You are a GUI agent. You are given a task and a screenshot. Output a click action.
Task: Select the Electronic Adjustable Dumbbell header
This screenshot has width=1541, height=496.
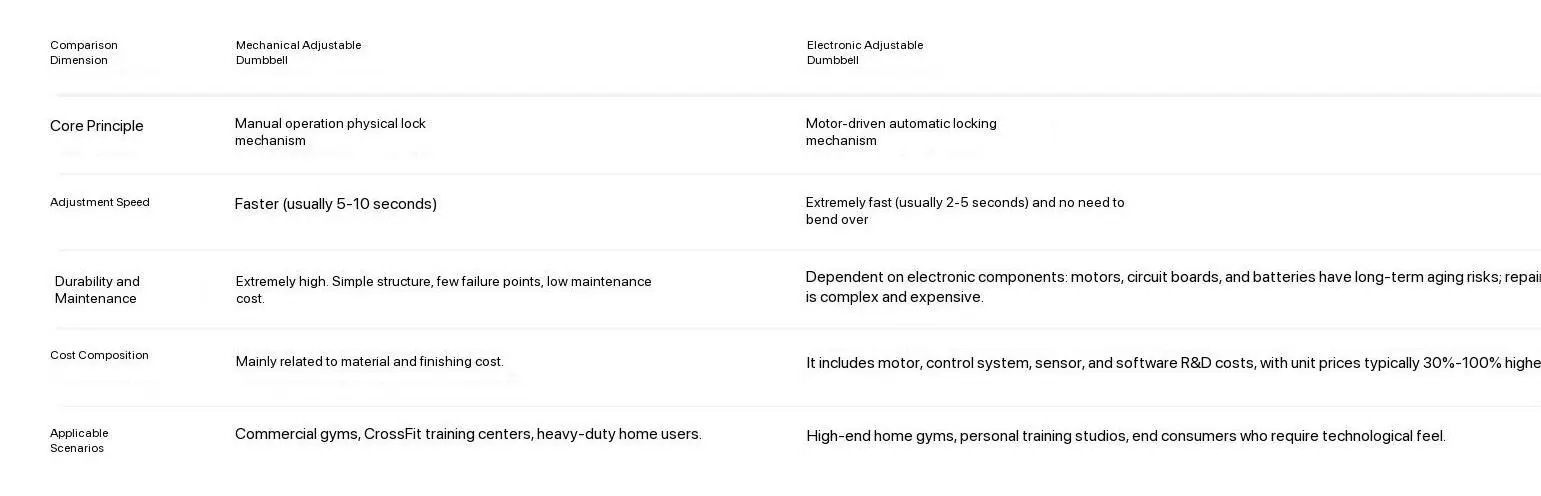click(x=865, y=52)
